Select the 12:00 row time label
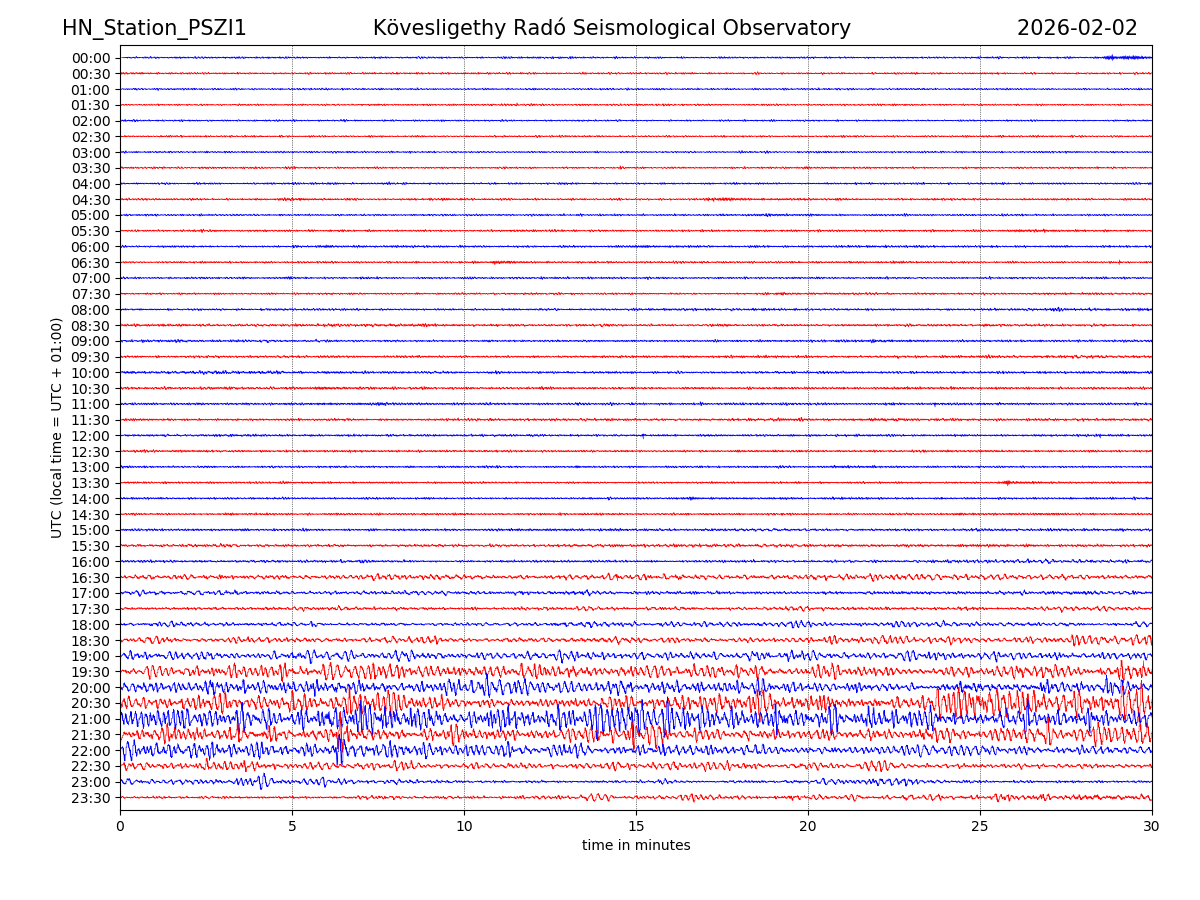The height and width of the screenshot is (900, 1200). [x=91, y=436]
